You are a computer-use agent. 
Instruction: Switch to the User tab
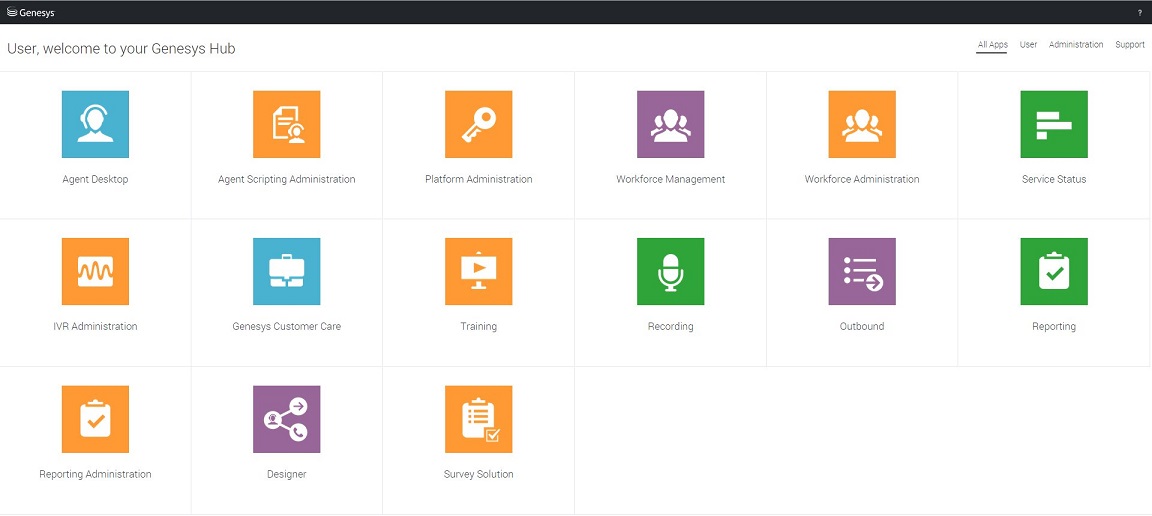tap(1029, 45)
